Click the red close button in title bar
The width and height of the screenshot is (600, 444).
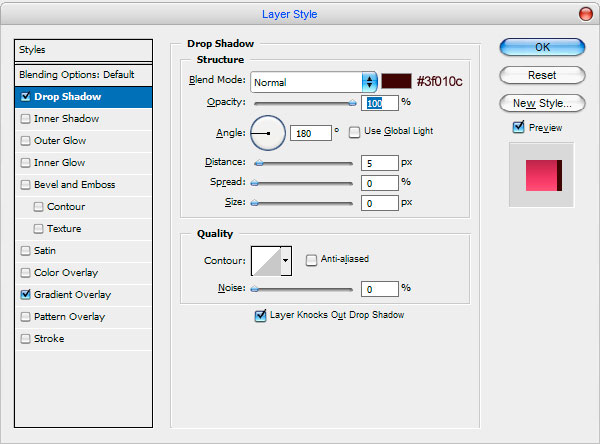tap(585, 14)
